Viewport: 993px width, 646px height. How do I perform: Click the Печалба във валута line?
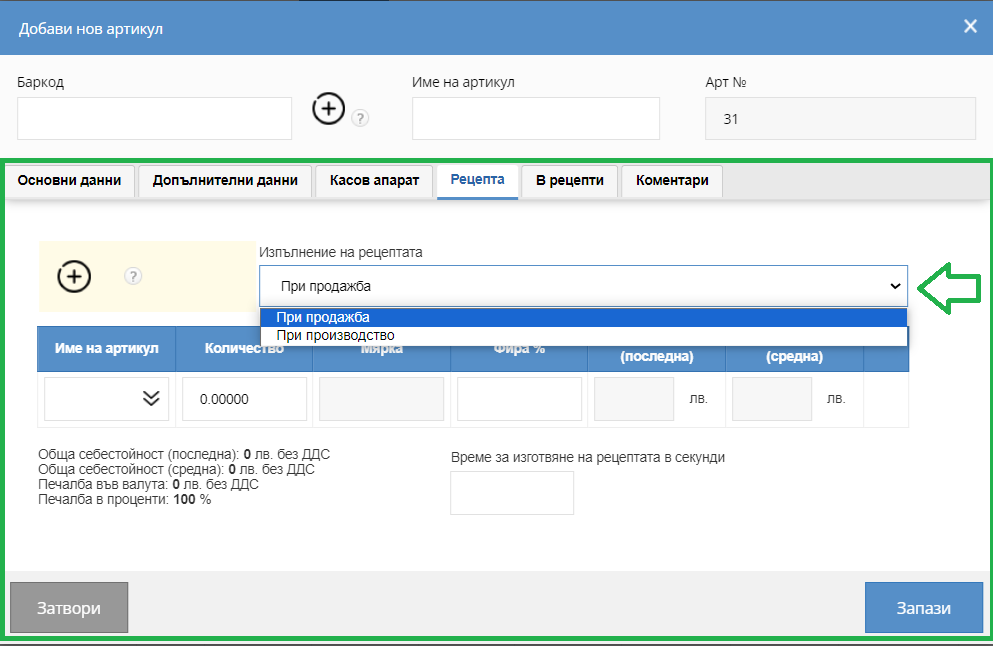pos(148,484)
